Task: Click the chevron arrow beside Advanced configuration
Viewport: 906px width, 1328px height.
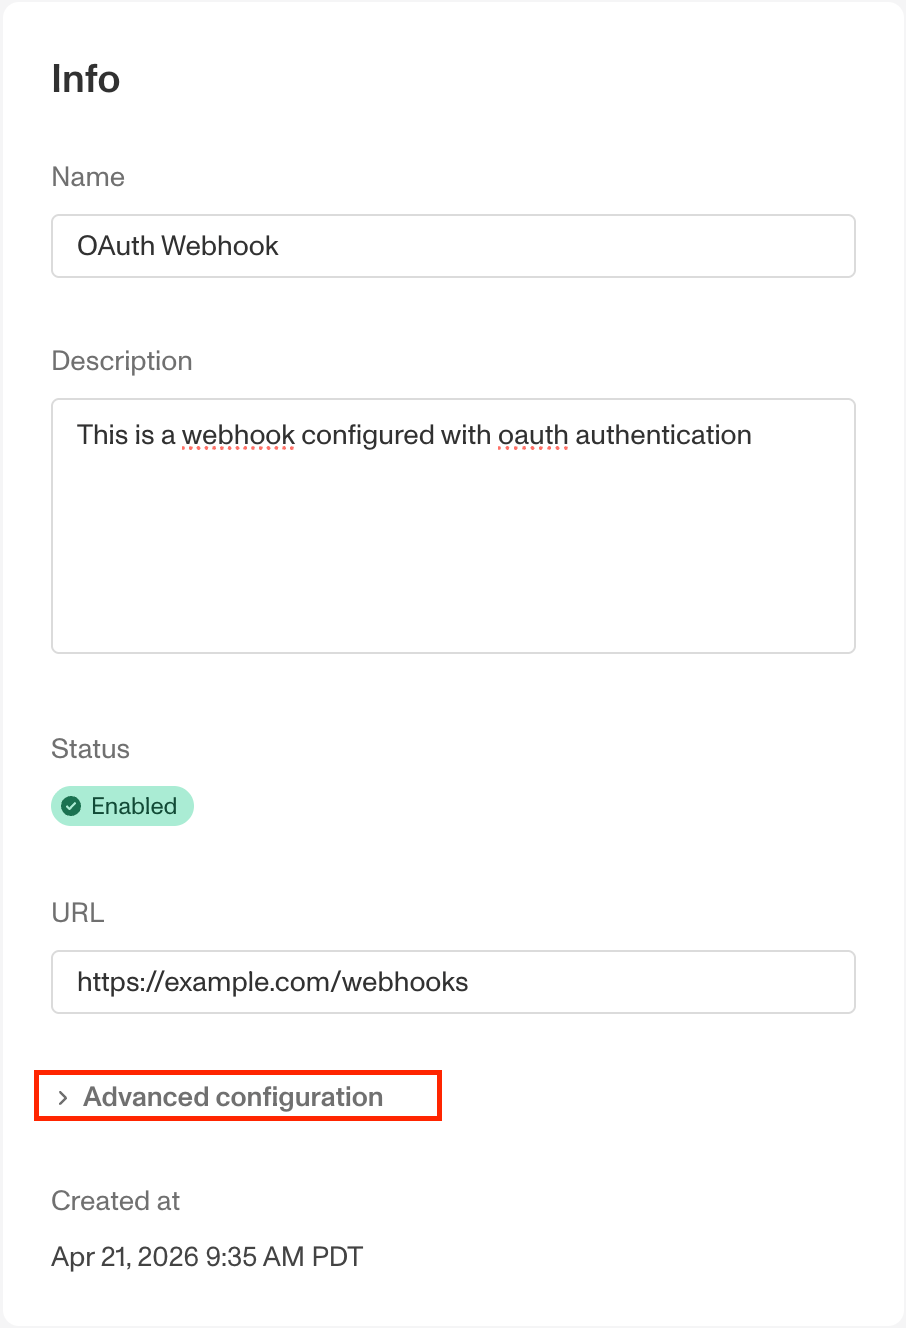Action: pyautogui.click(x=63, y=1097)
